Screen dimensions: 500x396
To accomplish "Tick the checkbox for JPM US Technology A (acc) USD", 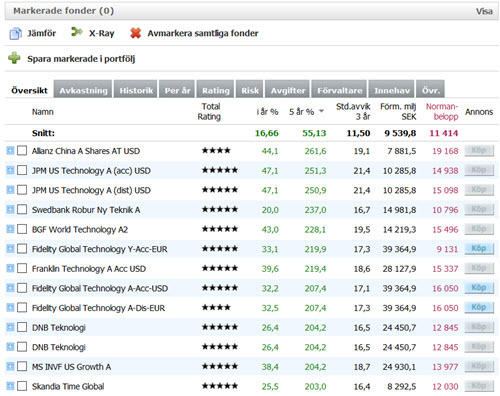I will tap(22, 170).
